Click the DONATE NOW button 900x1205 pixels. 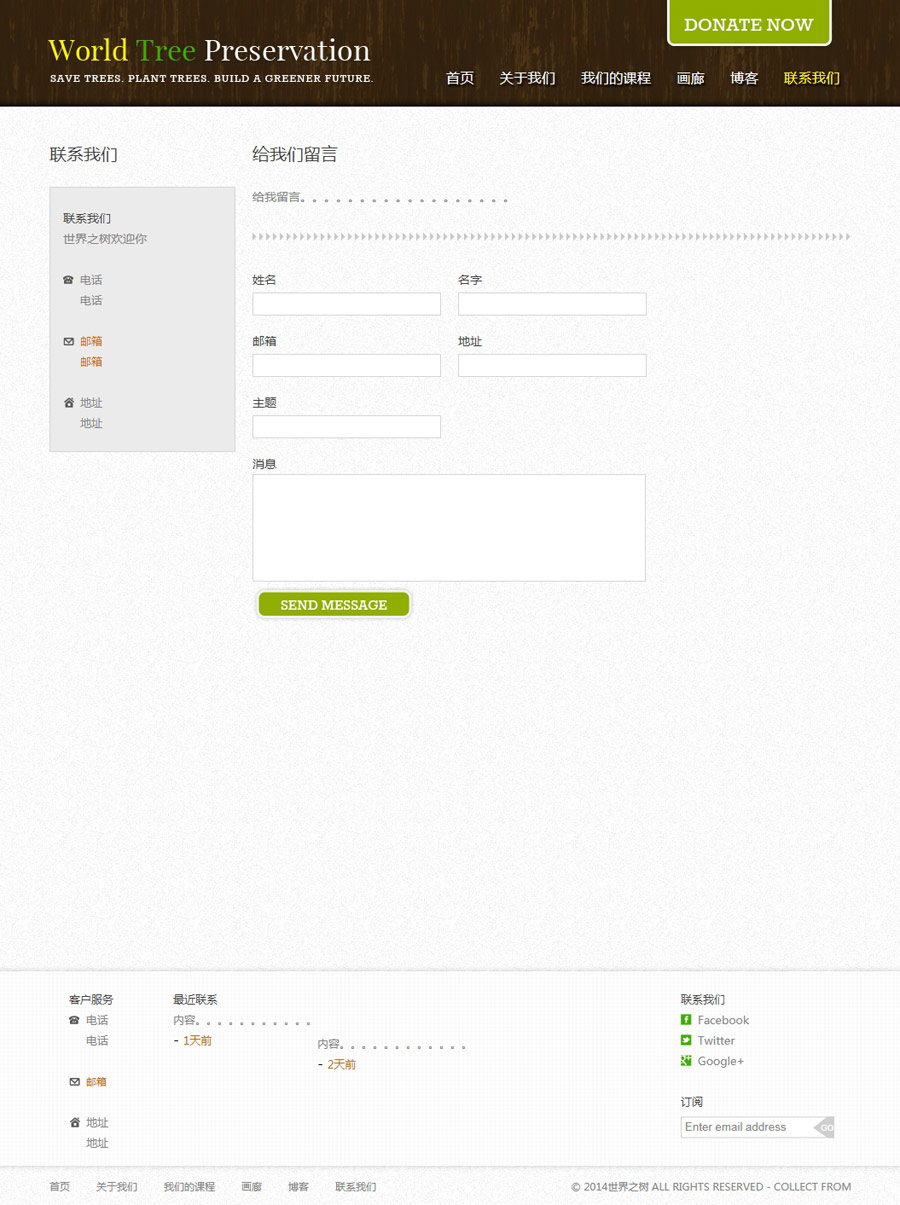[749, 24]
